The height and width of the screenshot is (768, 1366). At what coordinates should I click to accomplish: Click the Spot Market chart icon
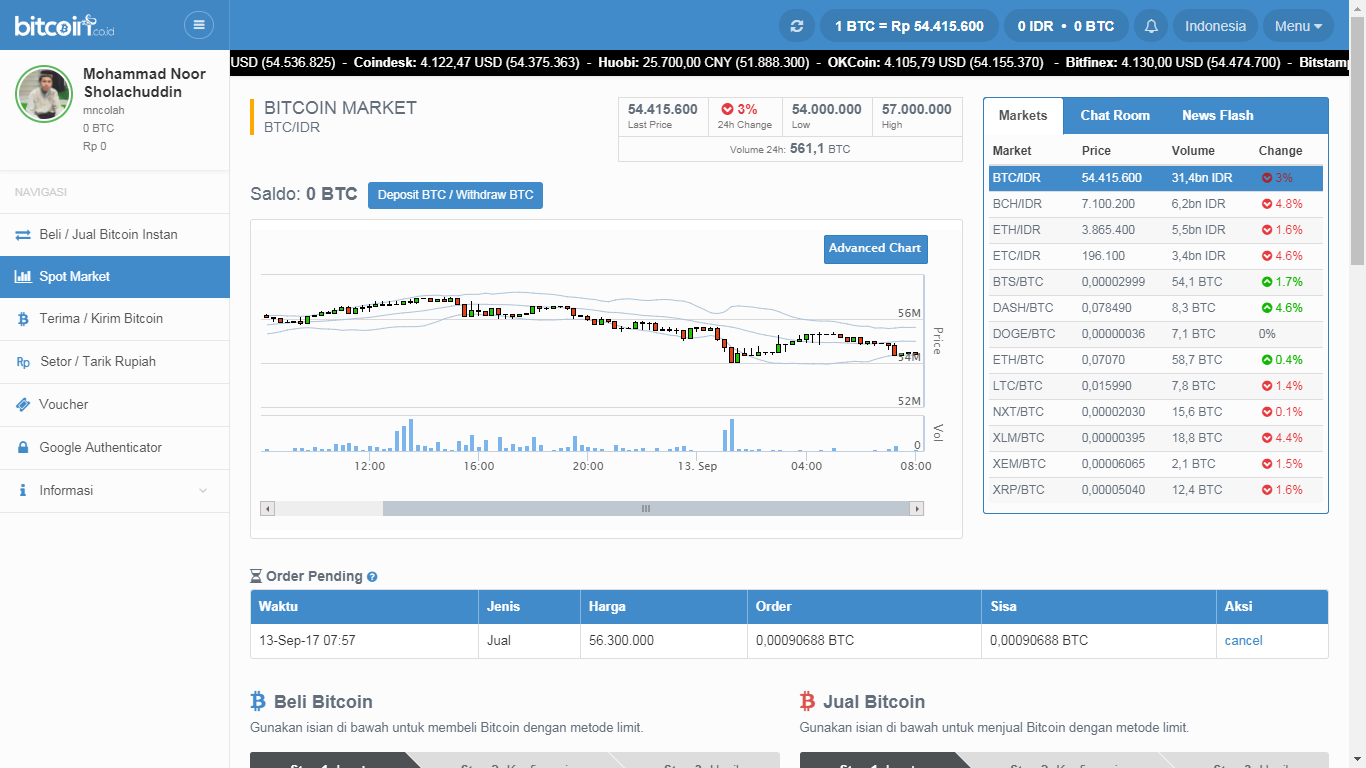click(22, 277)
